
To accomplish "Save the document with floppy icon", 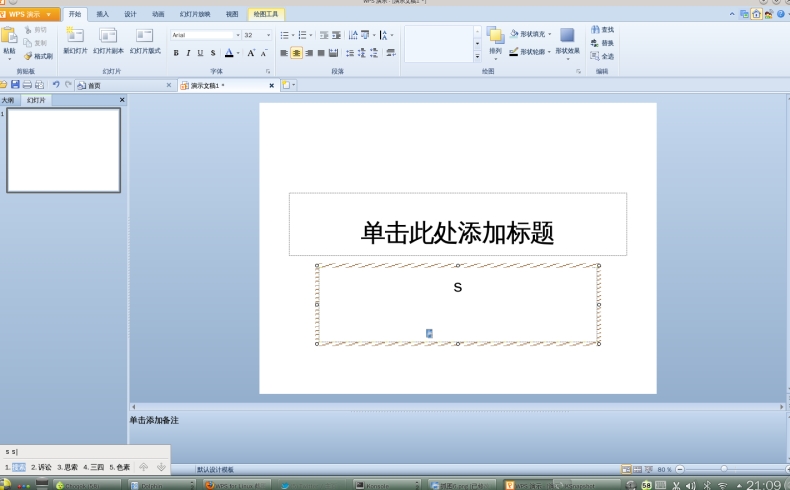I will click(15, 85).
